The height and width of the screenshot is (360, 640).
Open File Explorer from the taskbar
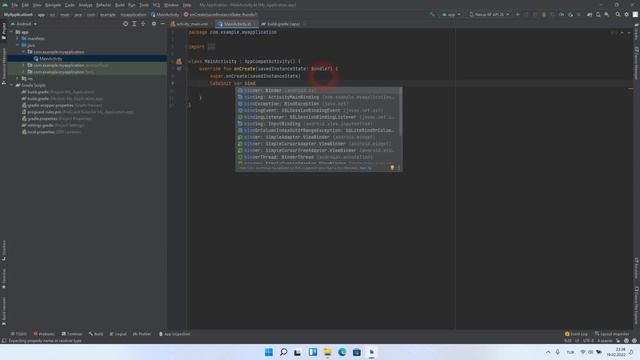[x=327, y=352]
